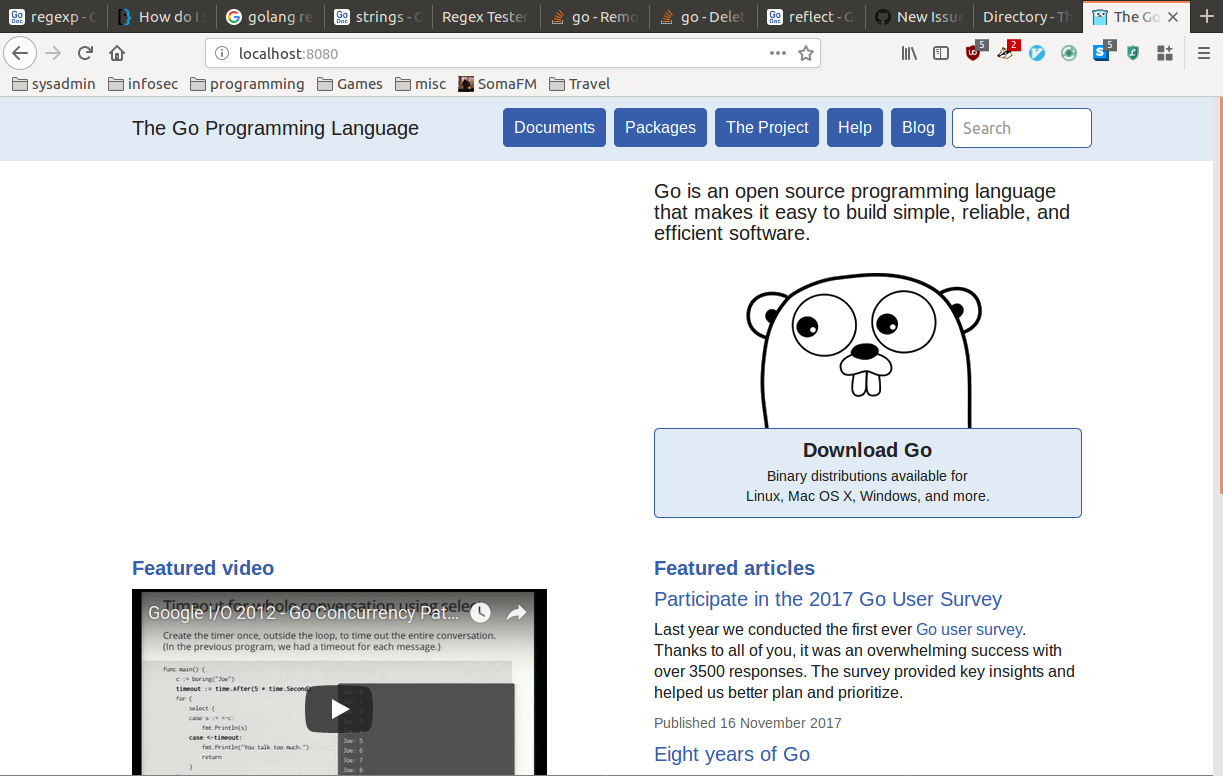Viewport: 1223px width, 776px height.
Task: Click the Privacy Badger extension icon
Action: click(x=1004, y=52)
